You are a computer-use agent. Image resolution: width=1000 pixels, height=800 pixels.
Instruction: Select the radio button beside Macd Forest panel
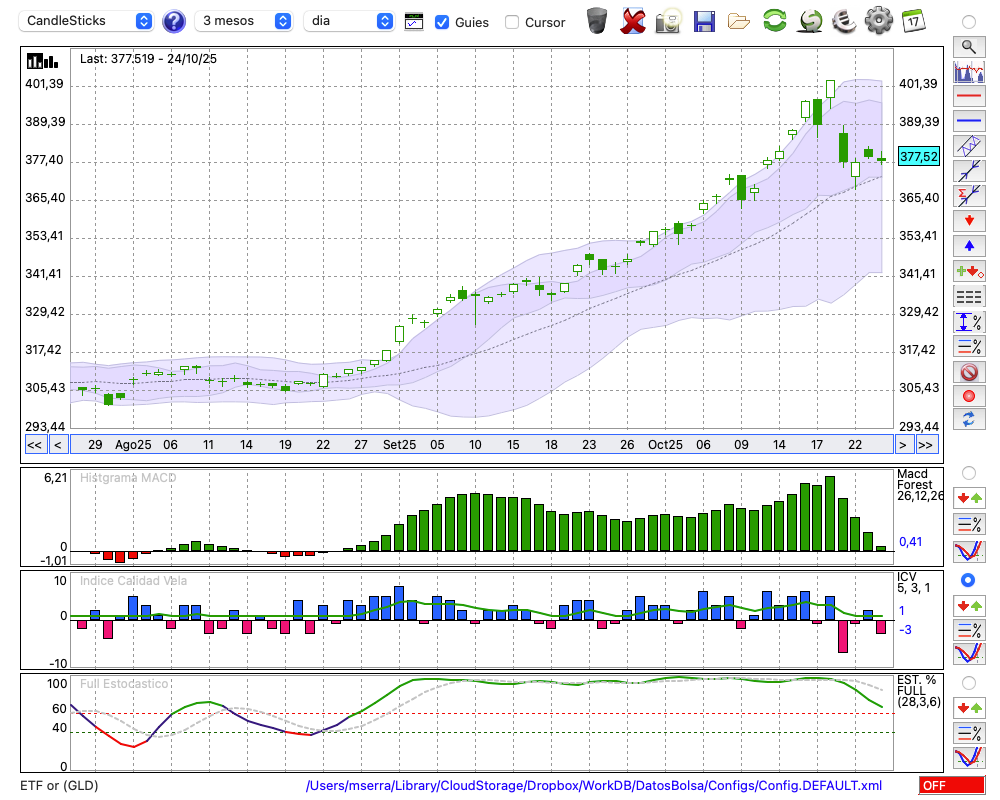click(x=968, y=472)
